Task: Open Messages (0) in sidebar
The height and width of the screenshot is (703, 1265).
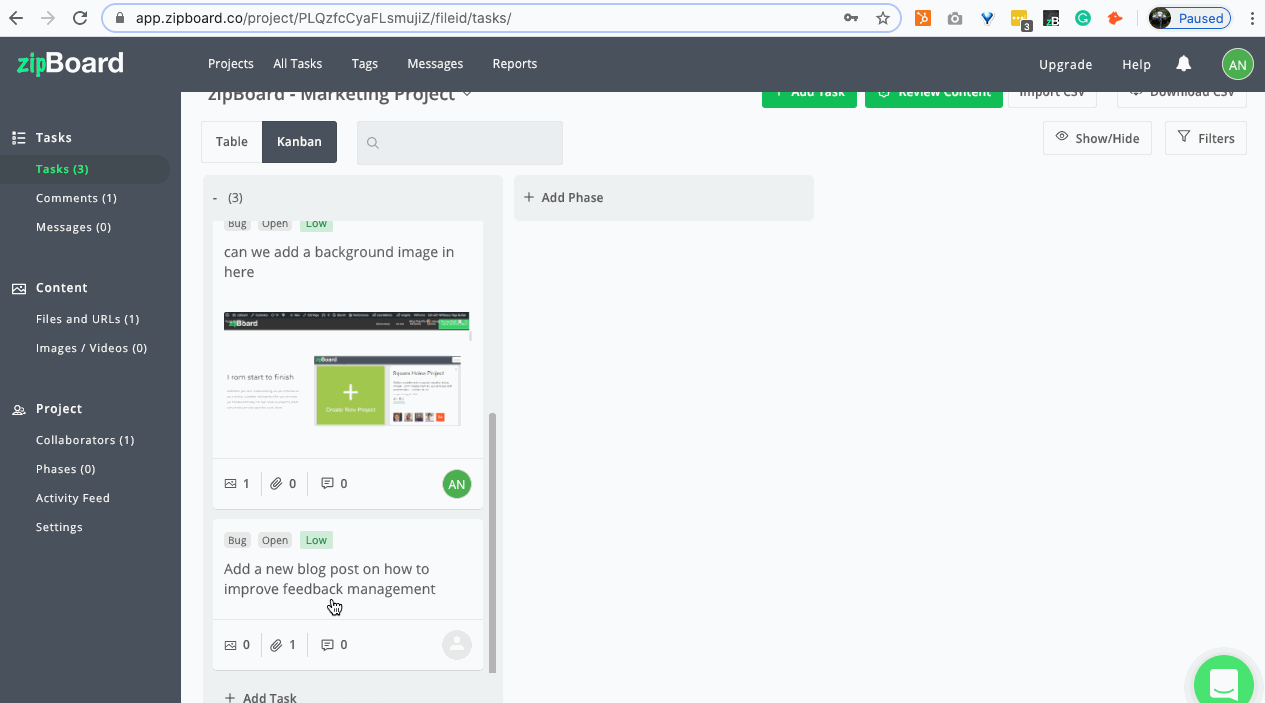Action: coord(73,227)
